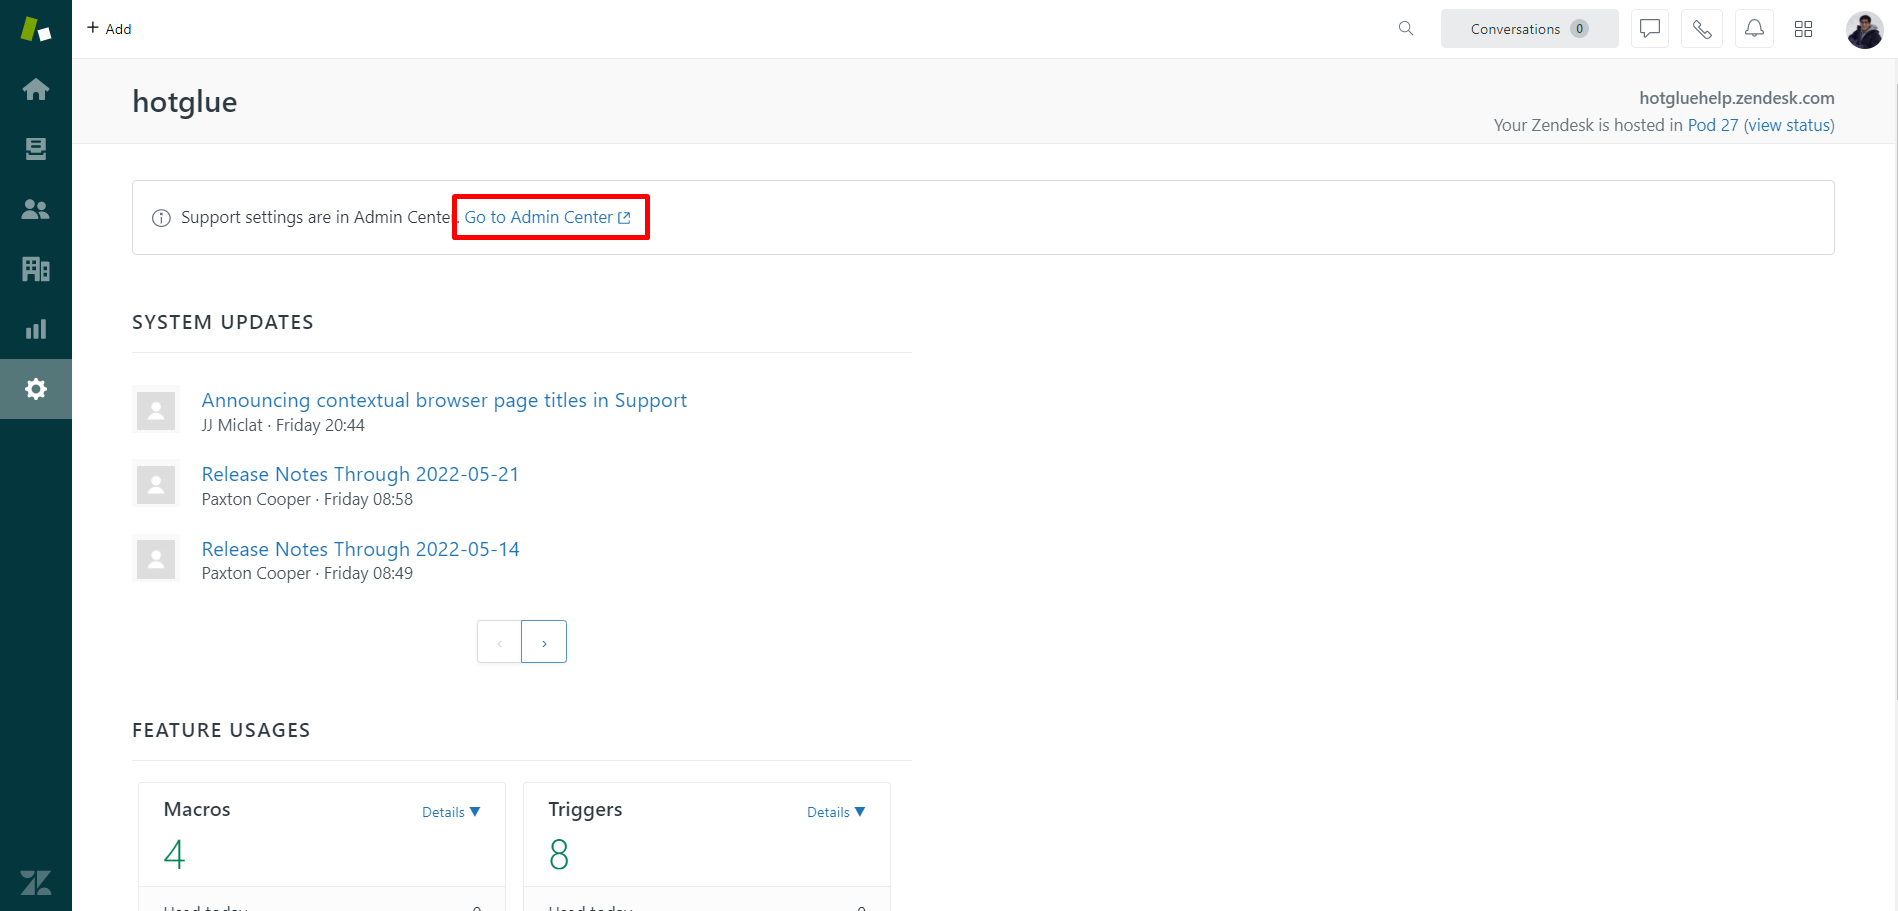The height and width of the screenshot is (911, 1898).
Task: Click the Zendesk Z logo at sidebar bottom
Action: (x=36, y=883)
